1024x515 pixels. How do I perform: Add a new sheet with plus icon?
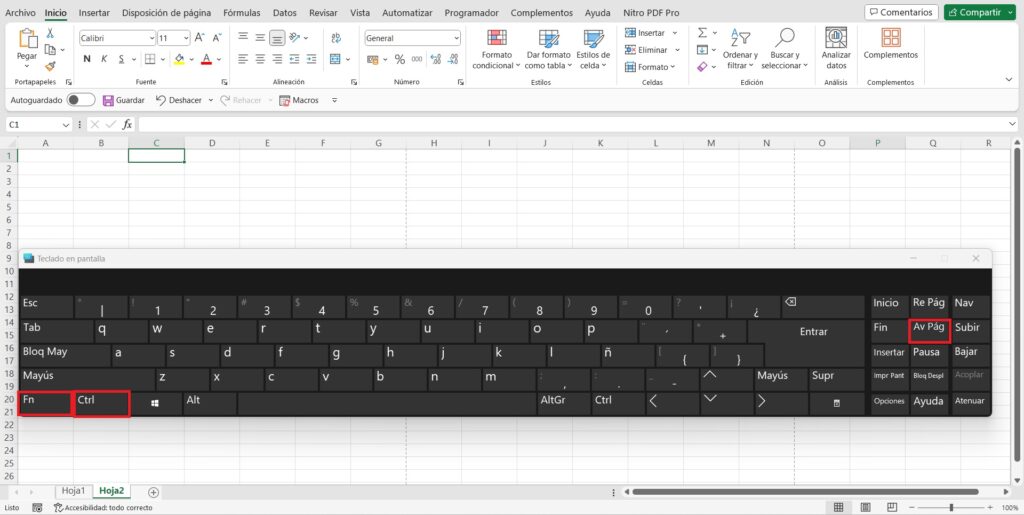point(153,492)
